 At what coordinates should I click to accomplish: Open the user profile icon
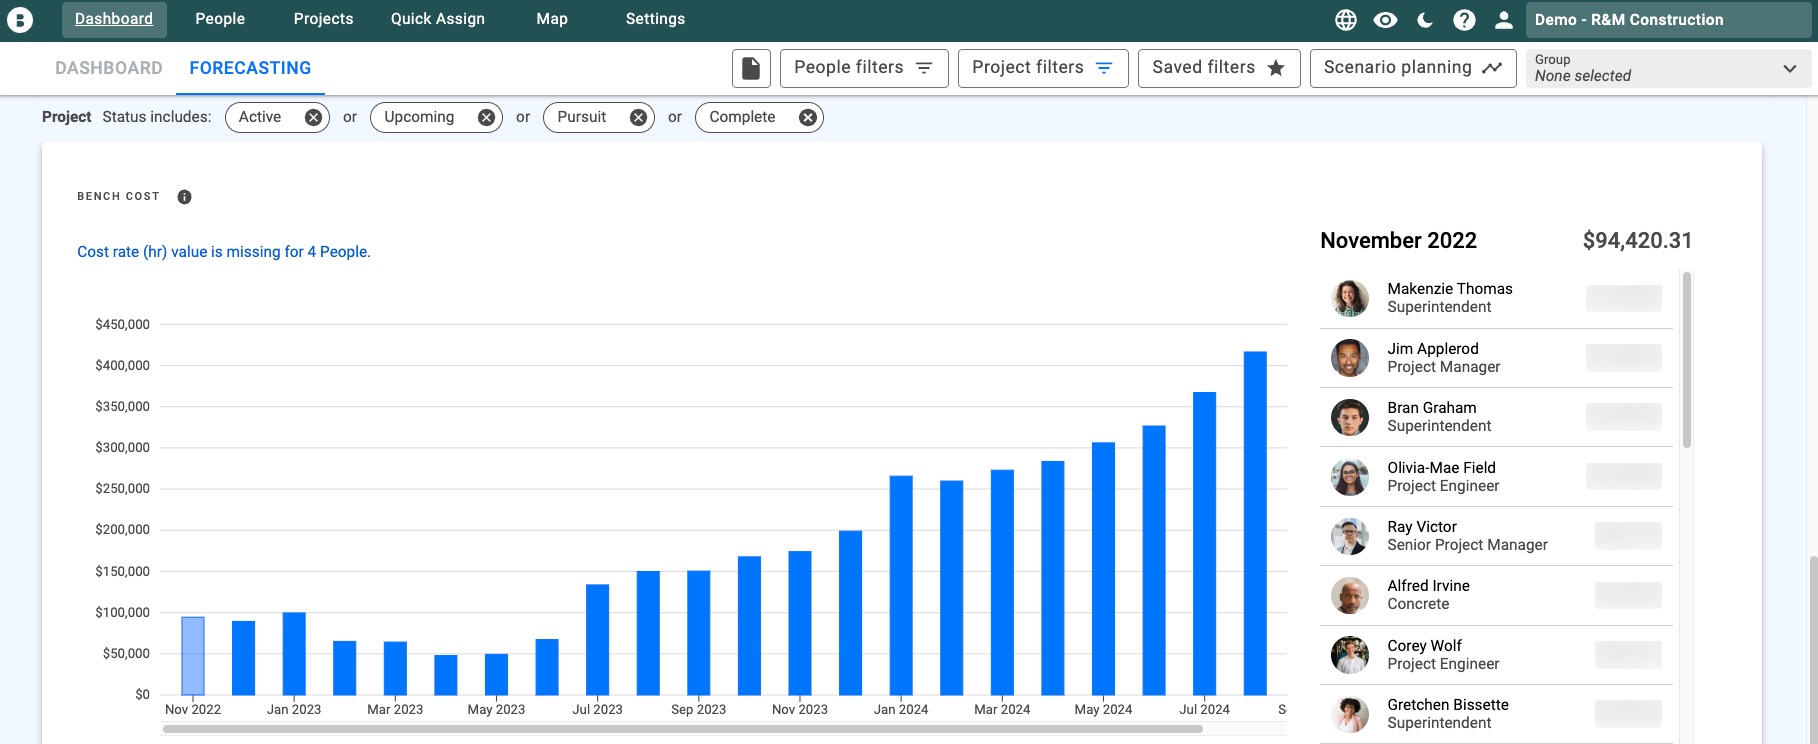click(x=1503, y=20)
